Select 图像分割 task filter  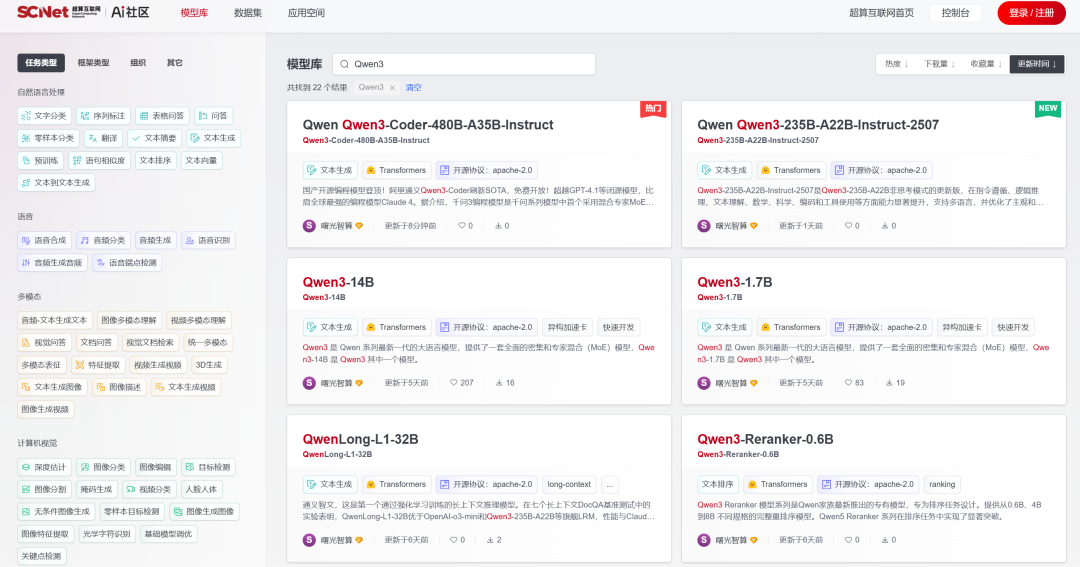43,489
